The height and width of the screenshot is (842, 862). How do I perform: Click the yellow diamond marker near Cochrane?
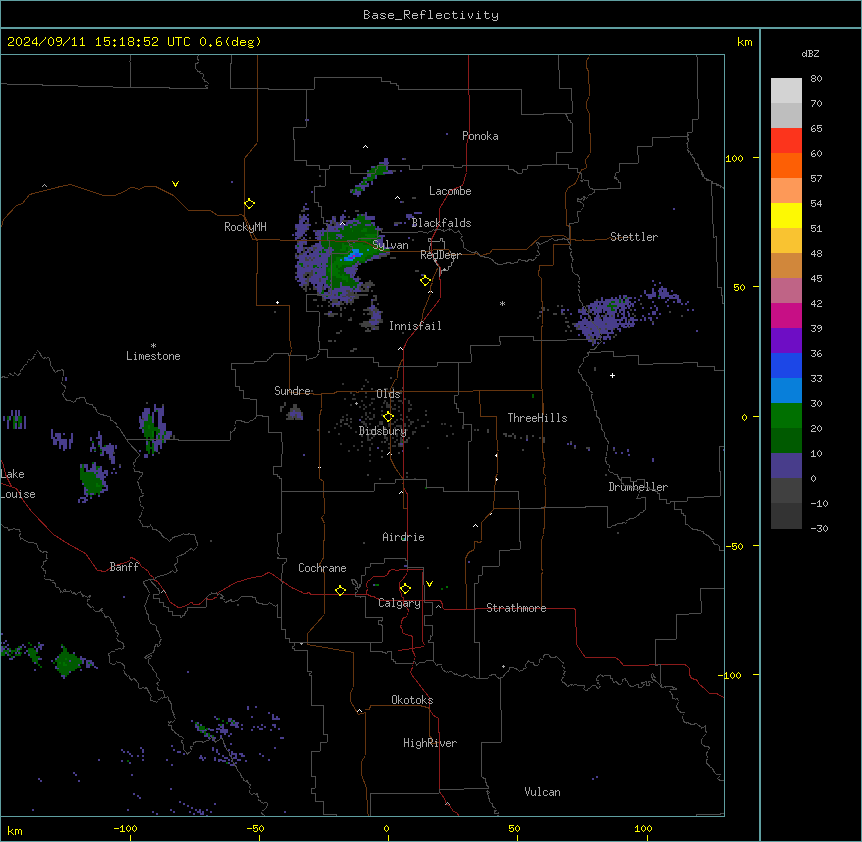pyautogui.click(x=341, y=590)
